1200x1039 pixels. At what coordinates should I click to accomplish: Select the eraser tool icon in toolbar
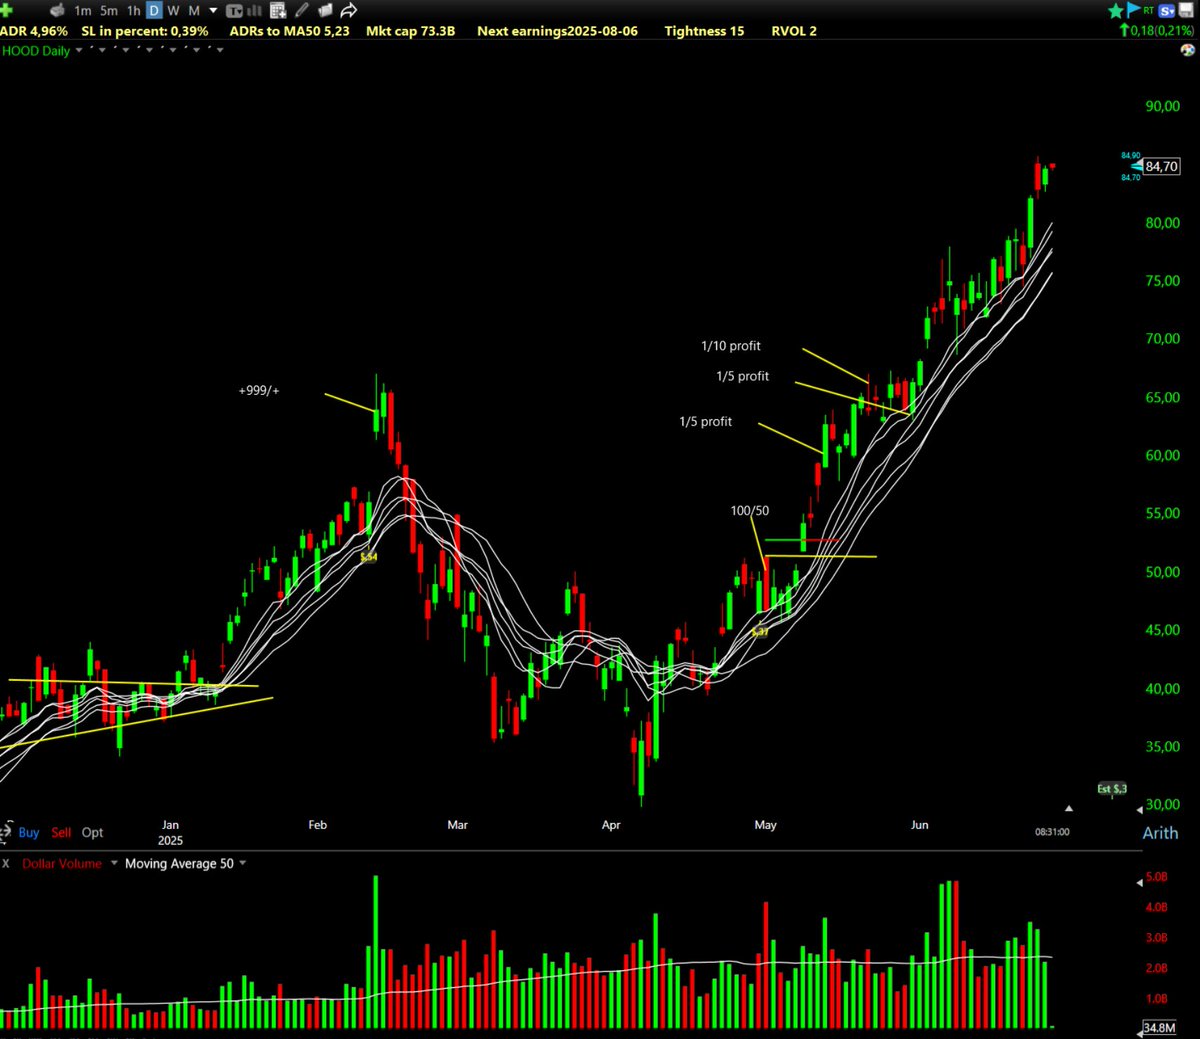58,10
